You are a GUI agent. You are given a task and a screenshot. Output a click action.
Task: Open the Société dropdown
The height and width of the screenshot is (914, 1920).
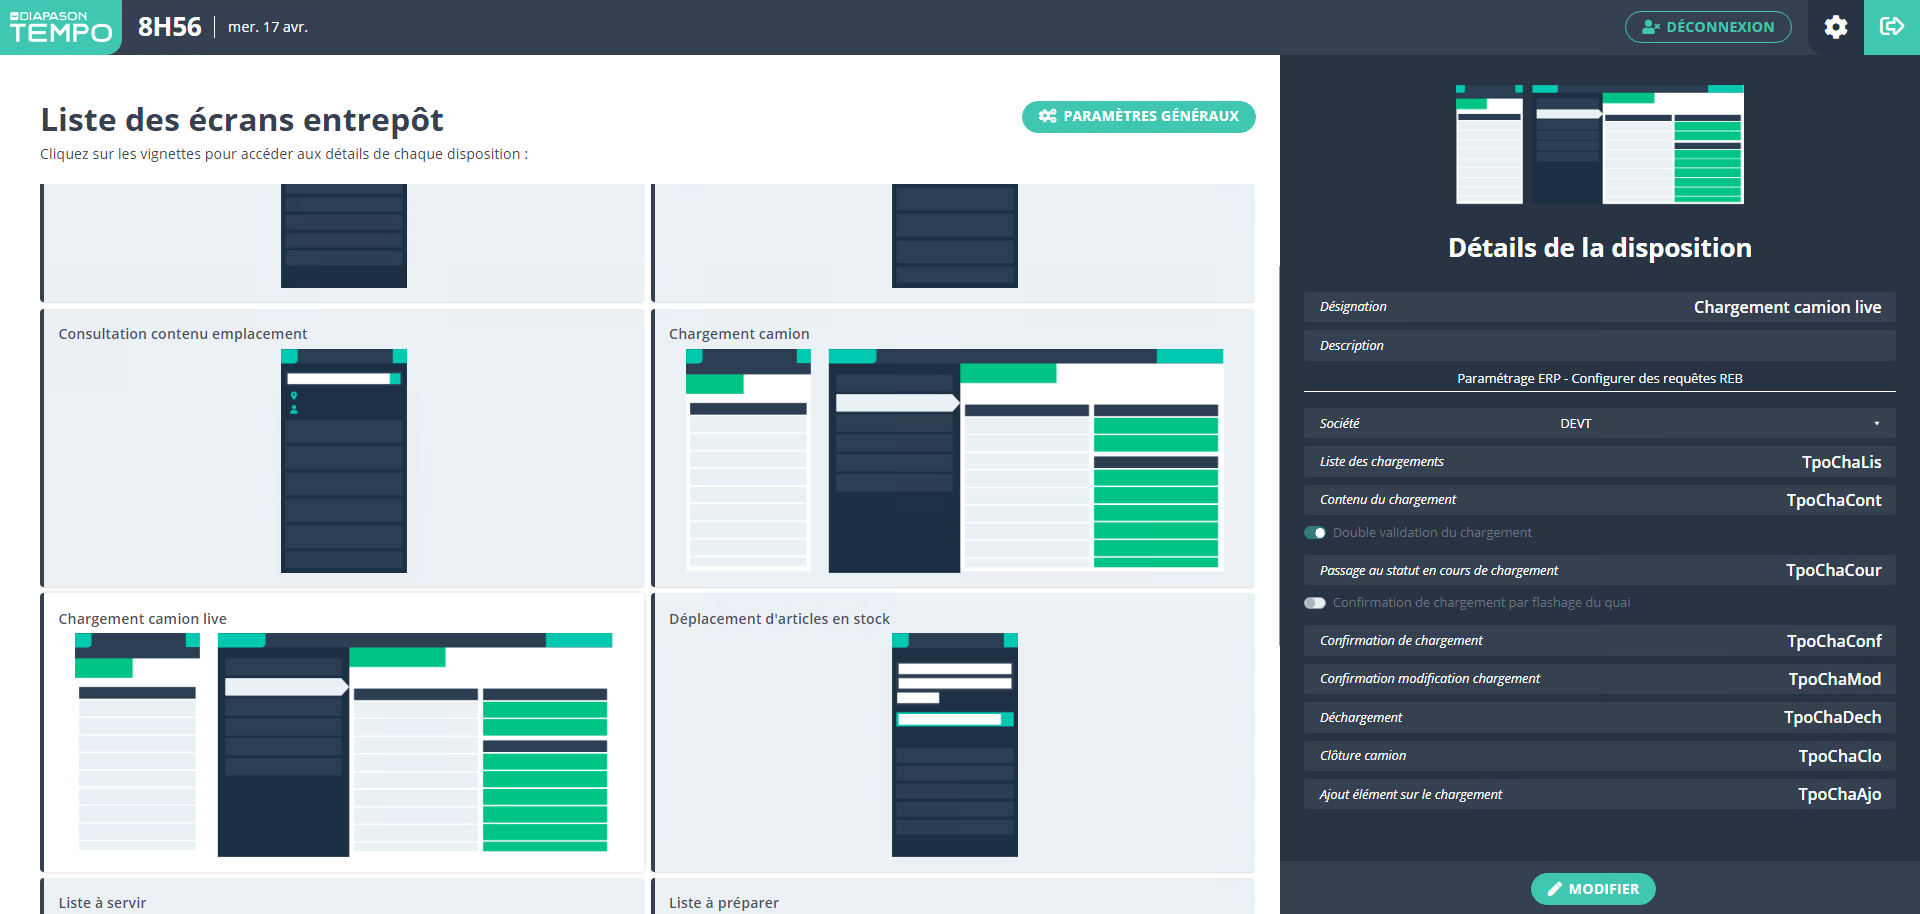pos(1598,423)
